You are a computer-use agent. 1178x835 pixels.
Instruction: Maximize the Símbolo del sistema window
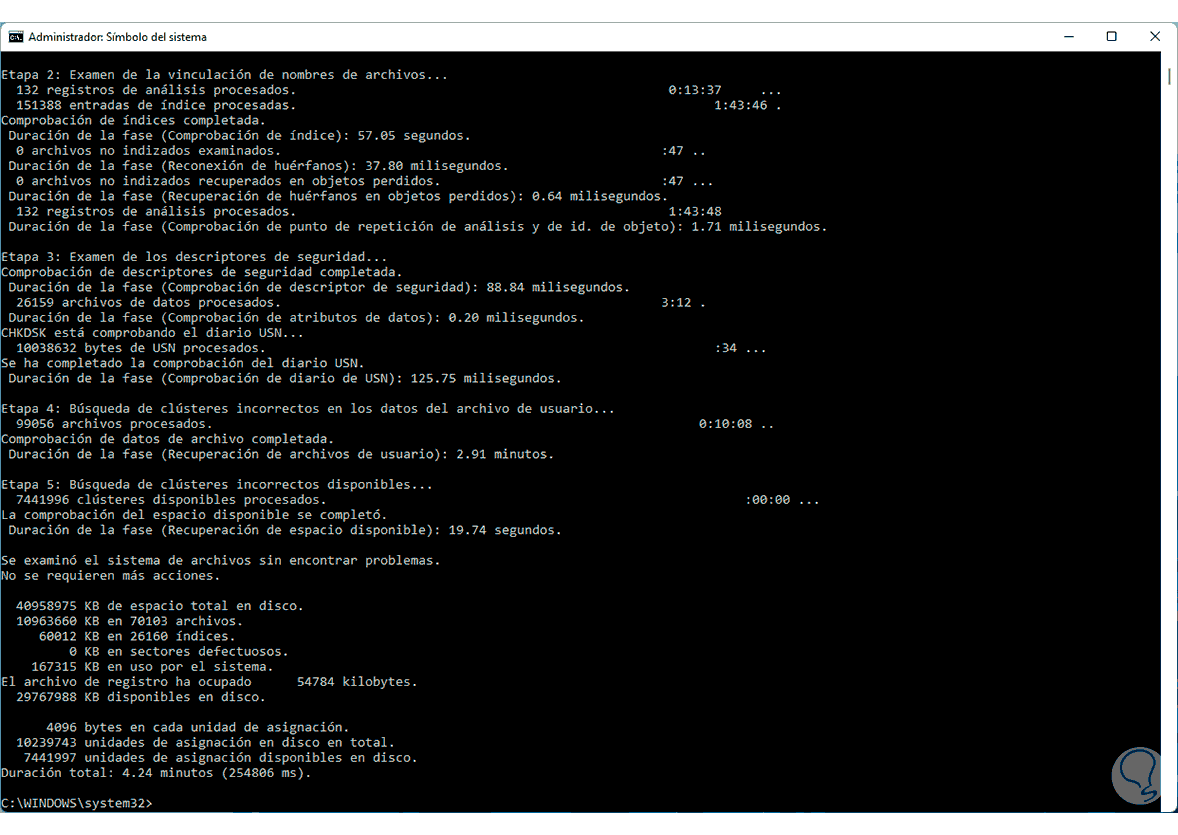(x=1112, y=37)
